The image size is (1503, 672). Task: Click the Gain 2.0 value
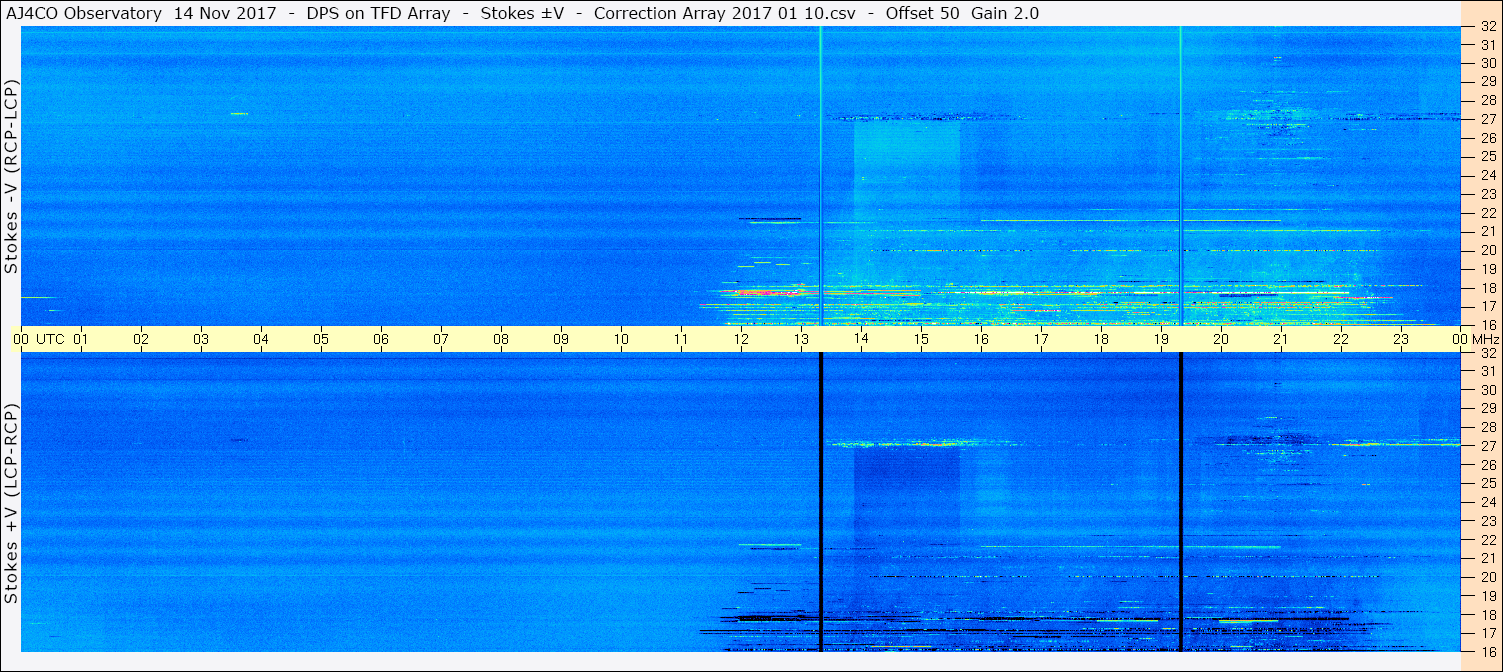pos(1005,13)
